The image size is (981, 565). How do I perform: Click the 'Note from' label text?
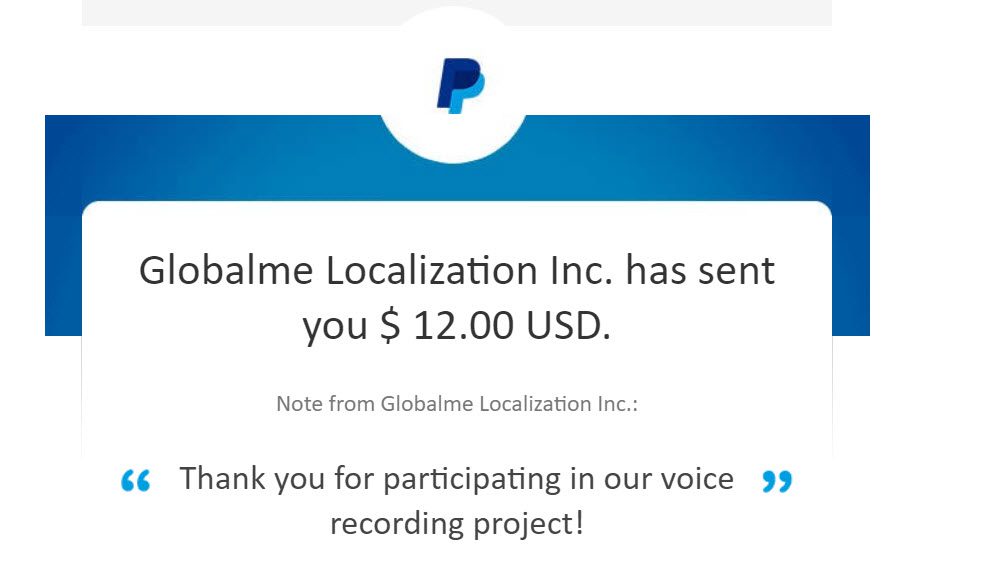pos(325,404)
